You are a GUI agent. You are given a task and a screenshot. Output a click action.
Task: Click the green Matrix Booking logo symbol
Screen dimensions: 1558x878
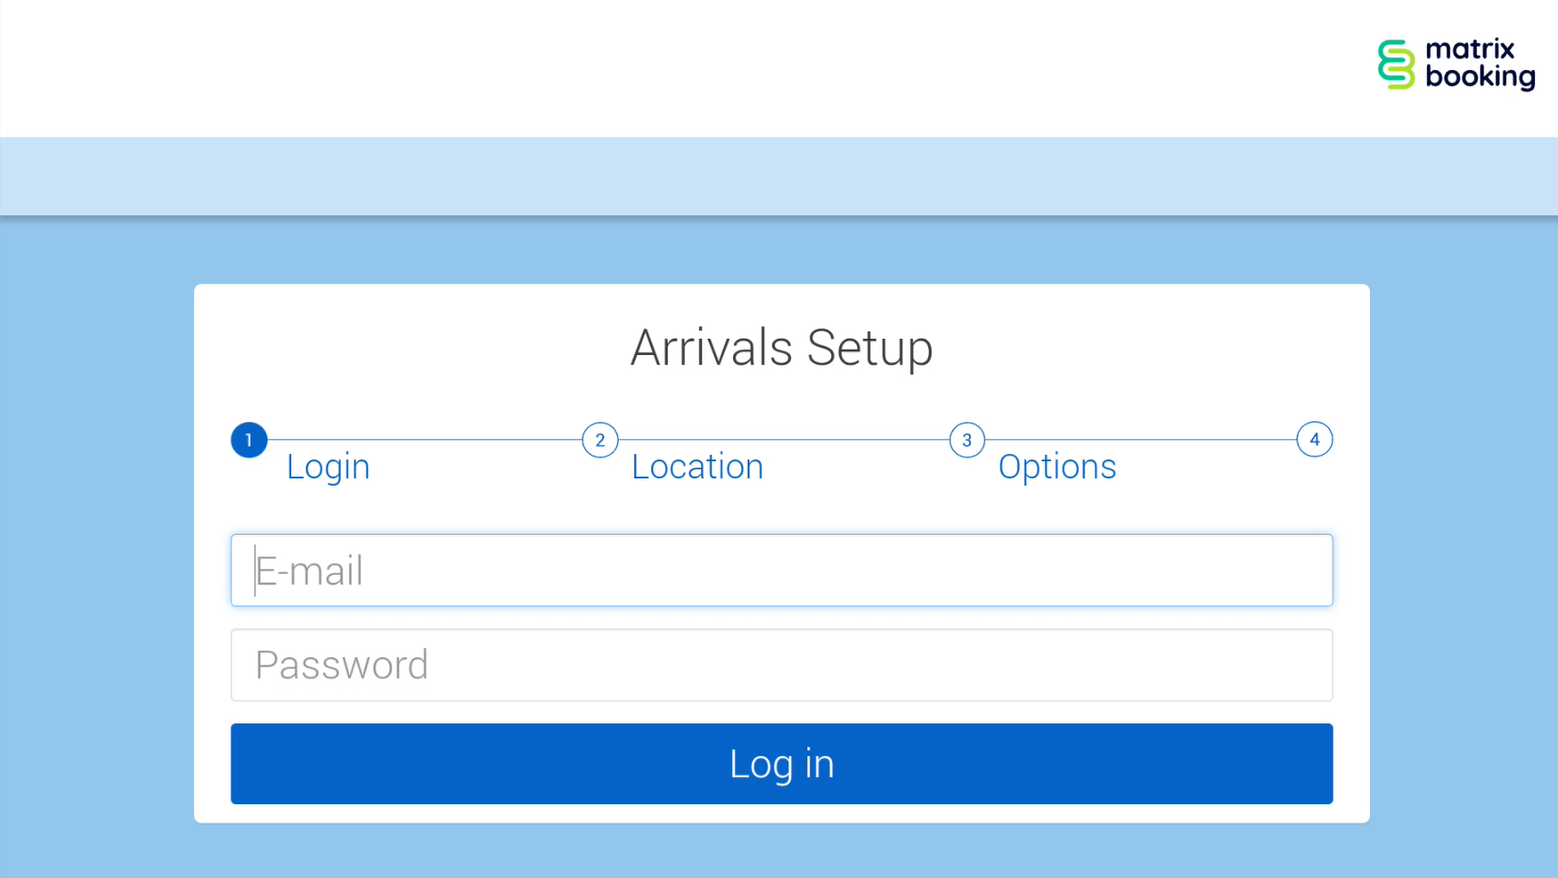(x=1396, y=65)
